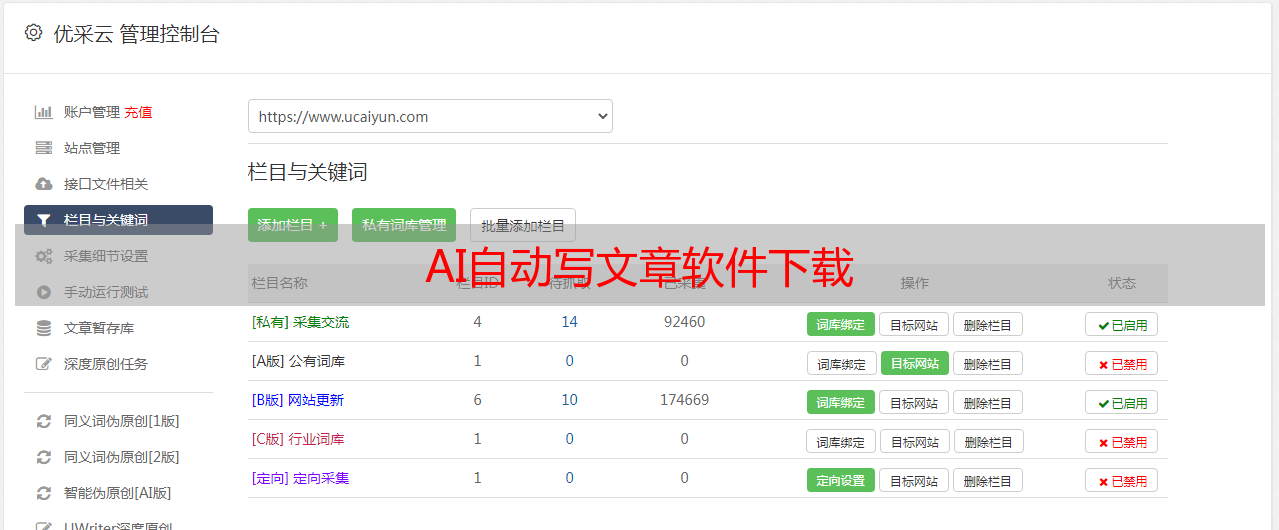The image size is (1279, 530).
Task: Click 词库绑定 for 网站更新 row
Action: pyautogui.click(x=841, y=402)
